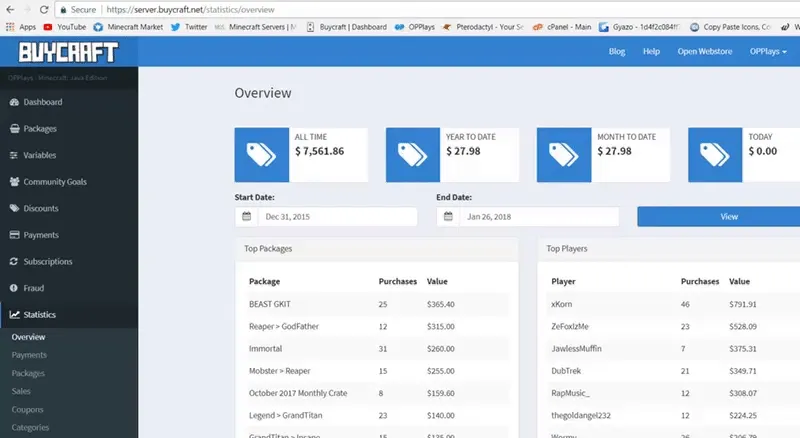Screen dimensions: 800x438
Task: Open the Blog link in header
Action: point(617,52)
